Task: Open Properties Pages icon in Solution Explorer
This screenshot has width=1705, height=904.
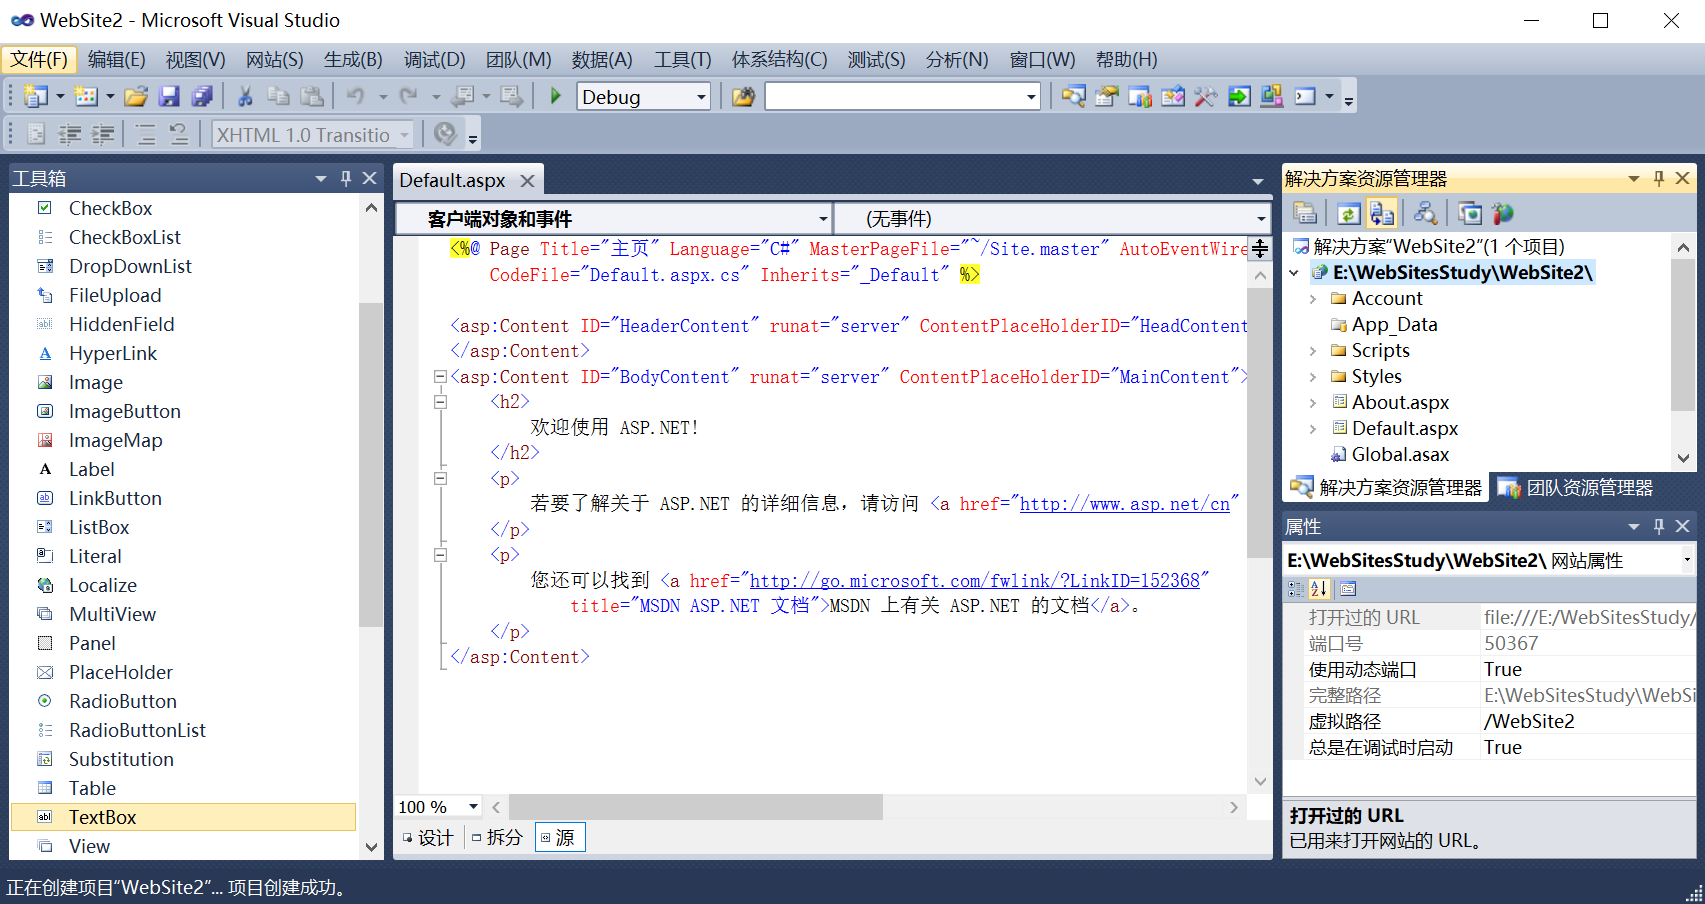Action: coord(1305,212)
